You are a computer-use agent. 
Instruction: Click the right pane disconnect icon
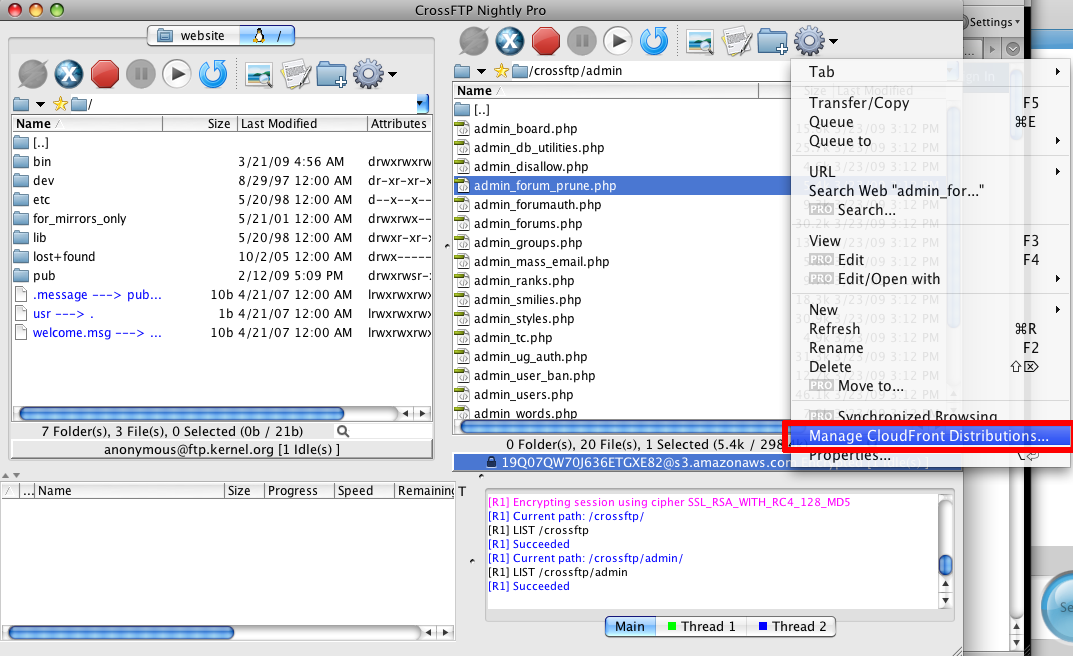(474, 41)
